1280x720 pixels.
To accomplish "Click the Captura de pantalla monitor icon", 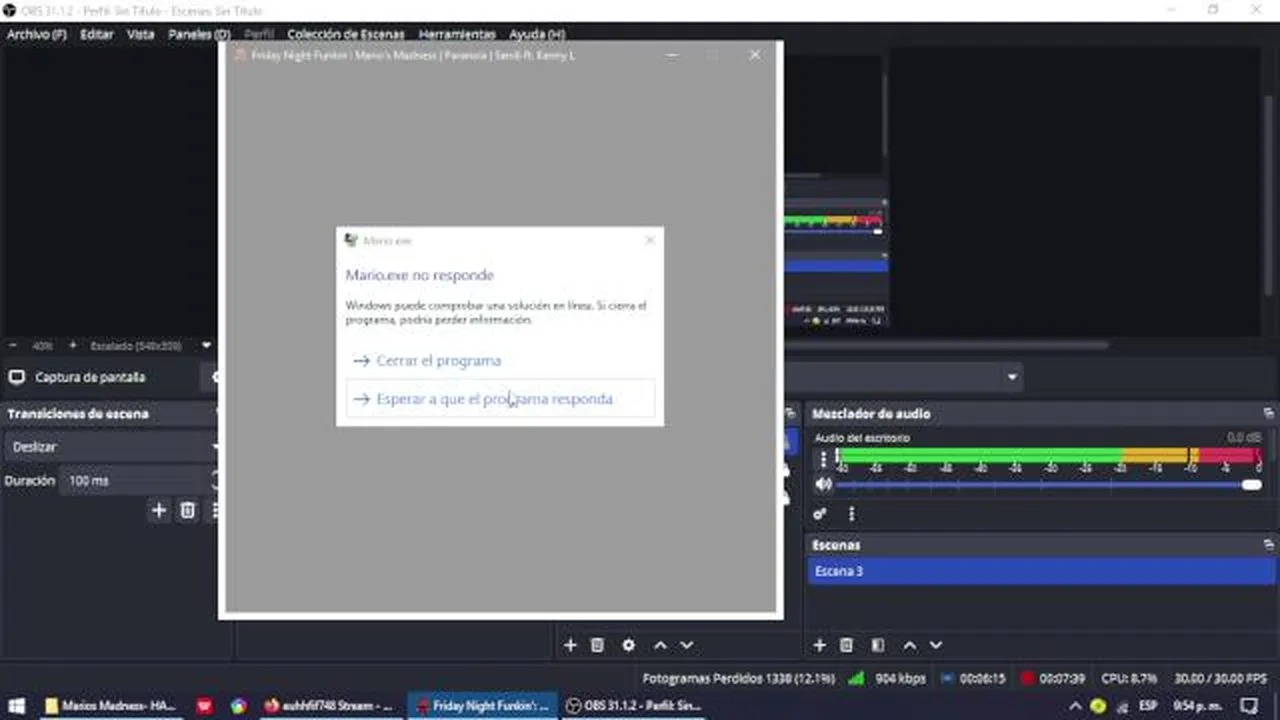I will pyautogui.click(x=16, y=377).
